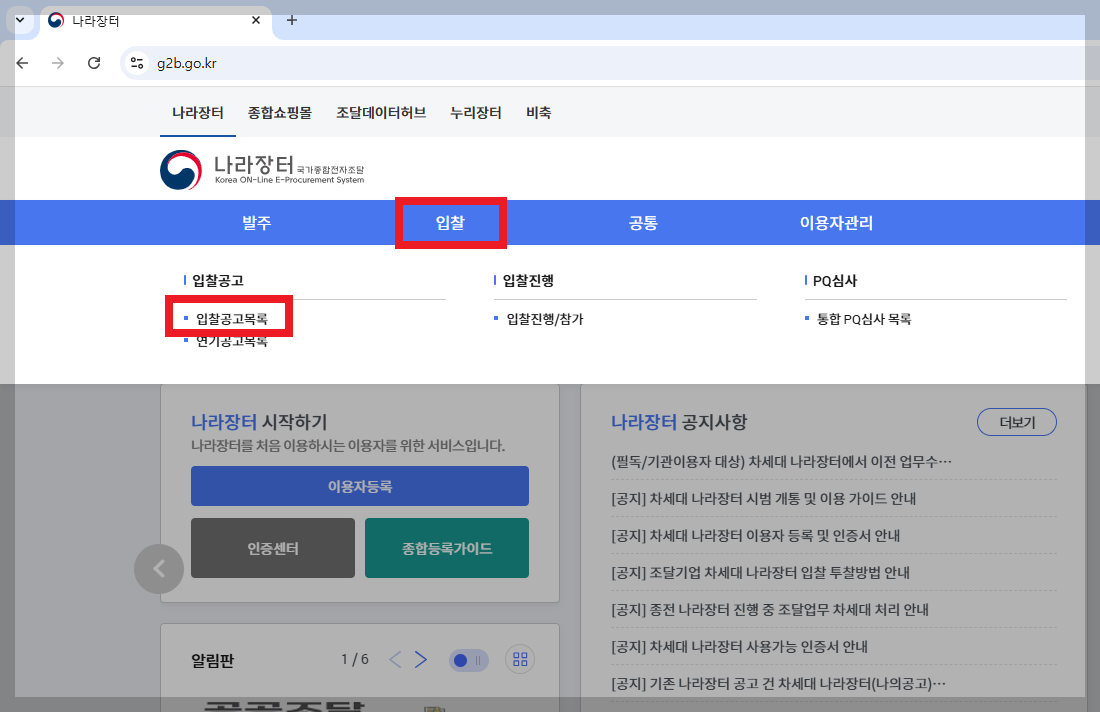Open a new browser tab
Image resolution: width=1100 pixels, height=712 pixels.
point(292,20)
